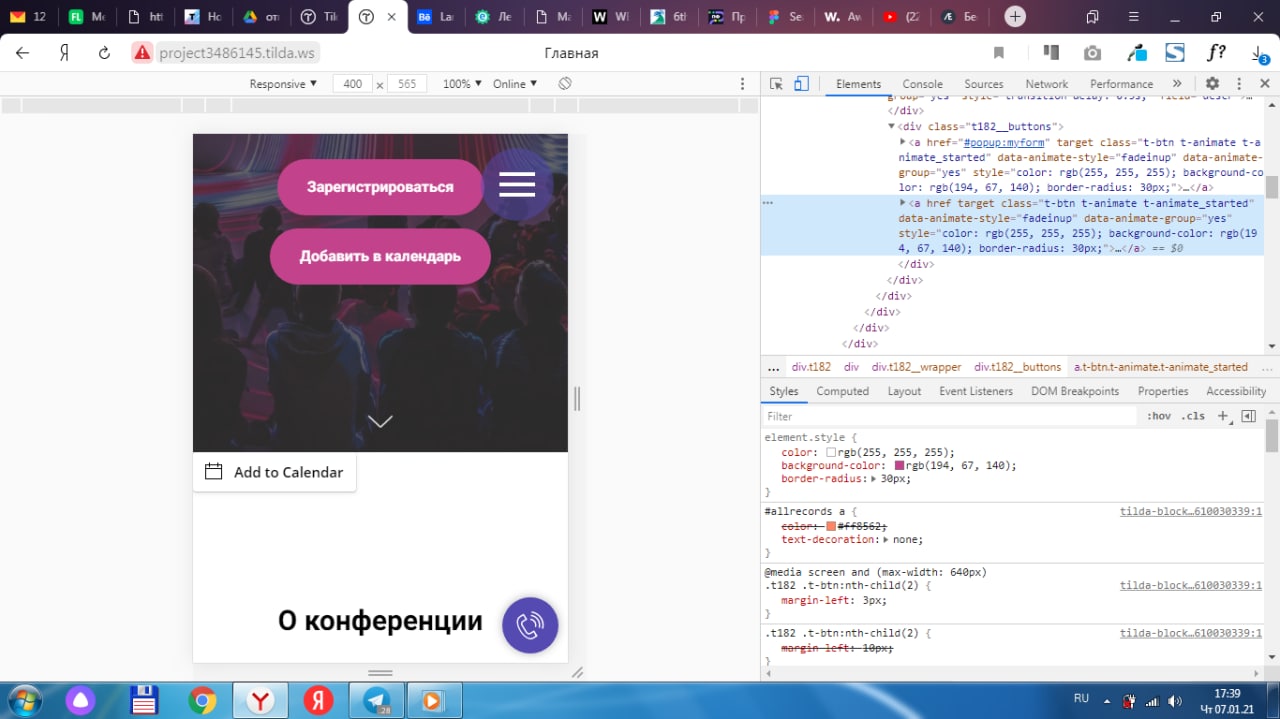
Task: Open DevTools settings gear
Action: 1212,84
